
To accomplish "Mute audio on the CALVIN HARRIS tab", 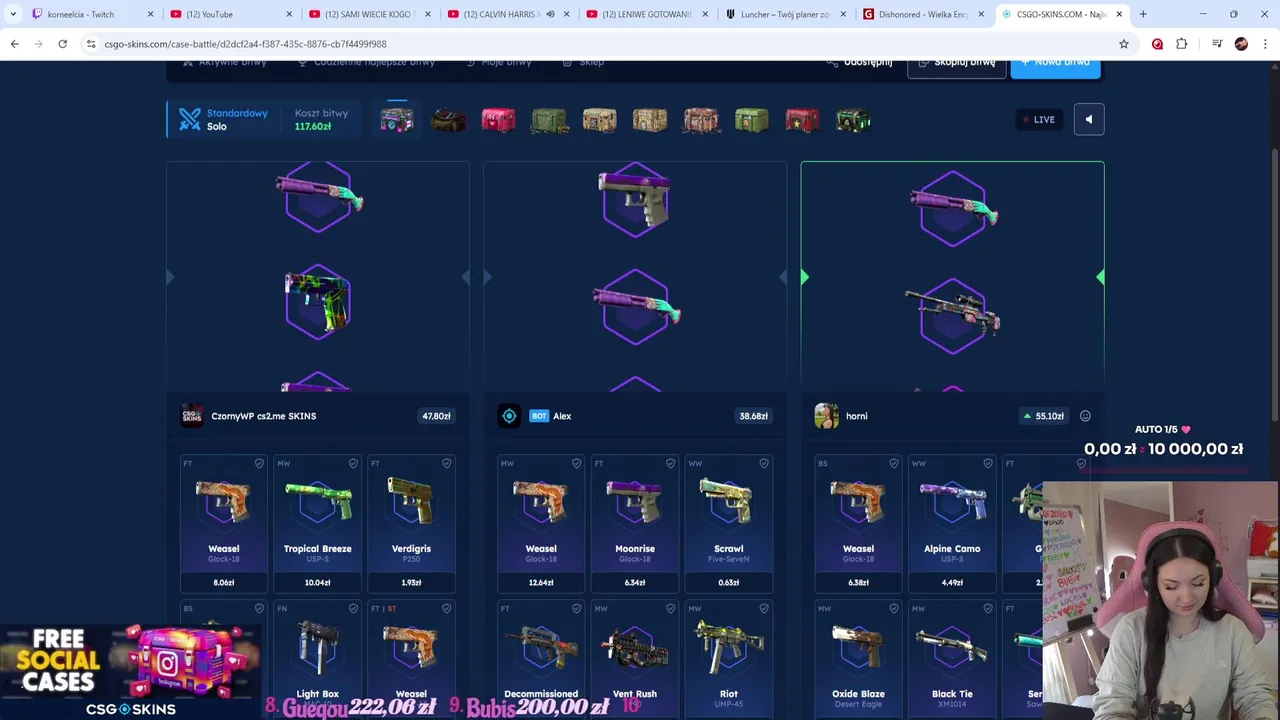I will (x=550, y=14).
